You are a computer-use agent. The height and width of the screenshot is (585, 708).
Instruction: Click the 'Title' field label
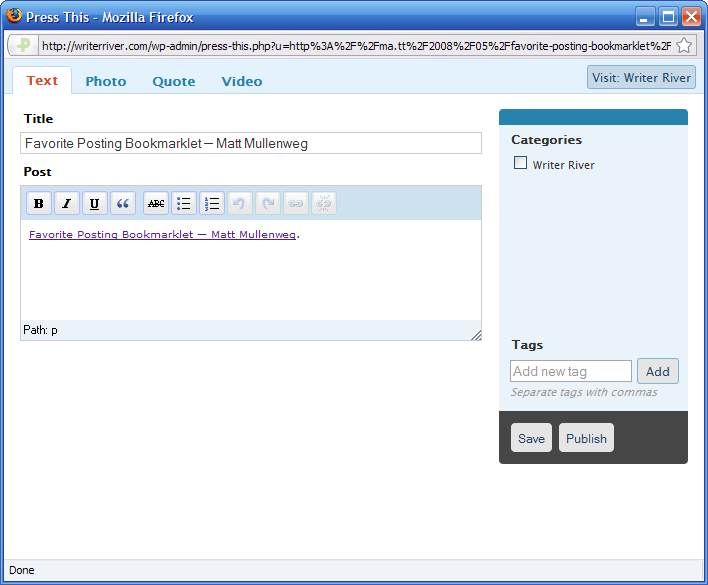(x=38, y=119)
